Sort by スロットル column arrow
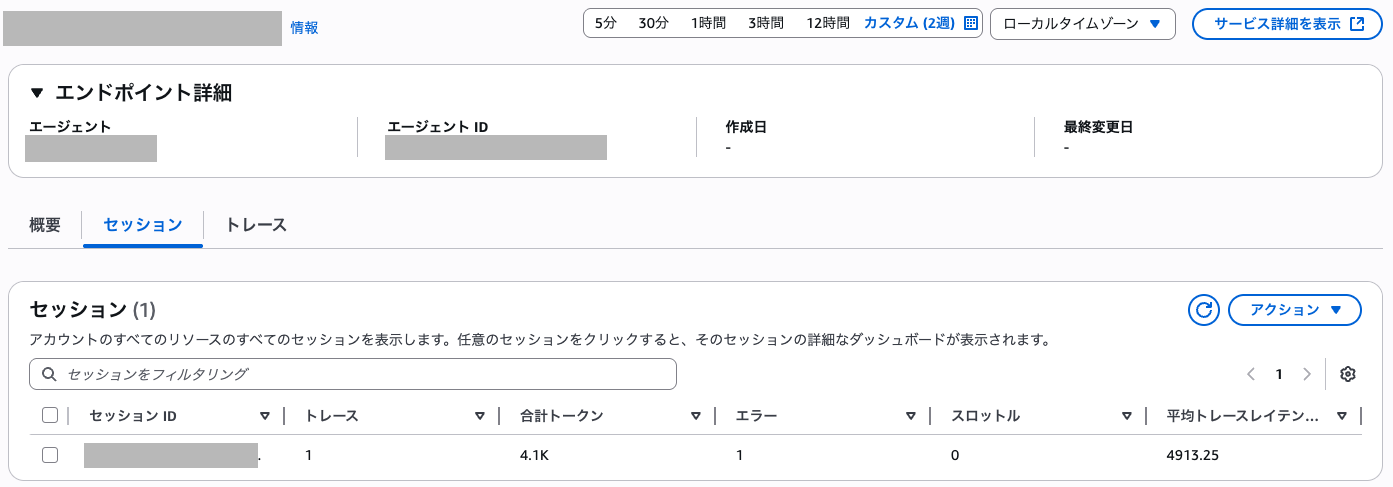This screenshot has width=1393, height=487. 1127,416
